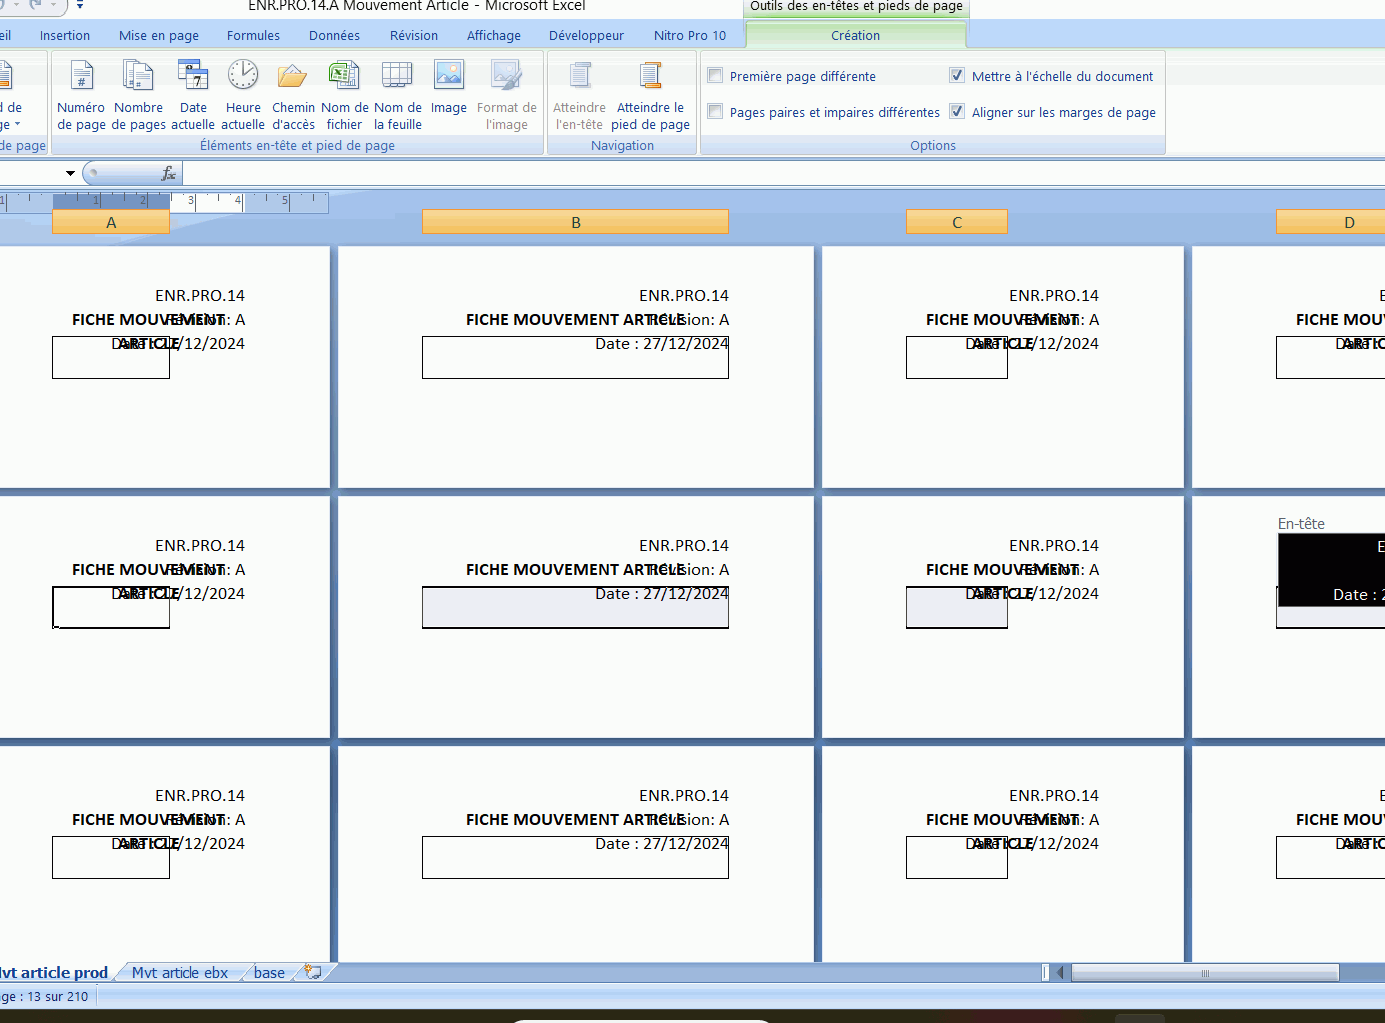The image size is (1385, 1023).
Task: Uncheck Aligner sur les marges de page
Action: pyautogui.click(x=957, y=111)
